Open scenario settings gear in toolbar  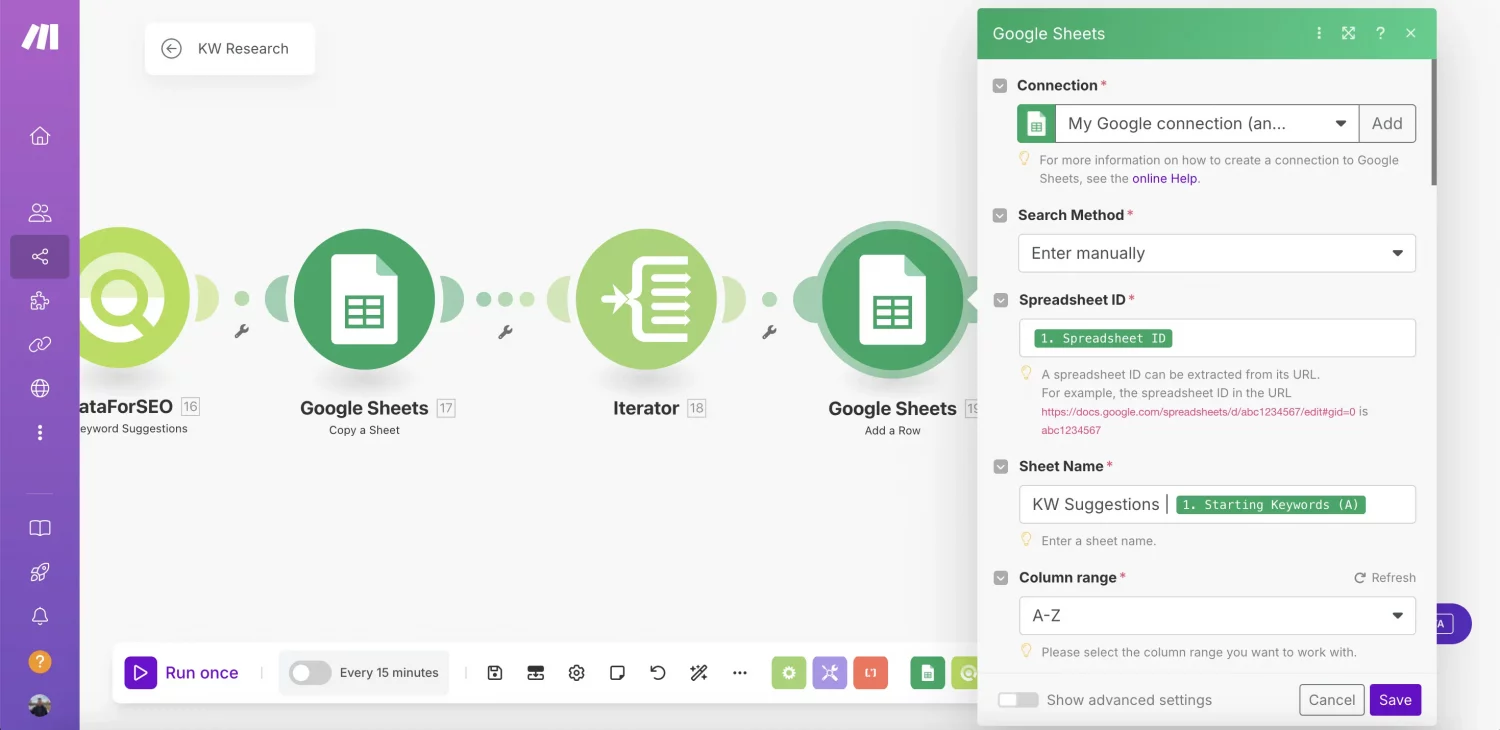(x=576, y=673)
